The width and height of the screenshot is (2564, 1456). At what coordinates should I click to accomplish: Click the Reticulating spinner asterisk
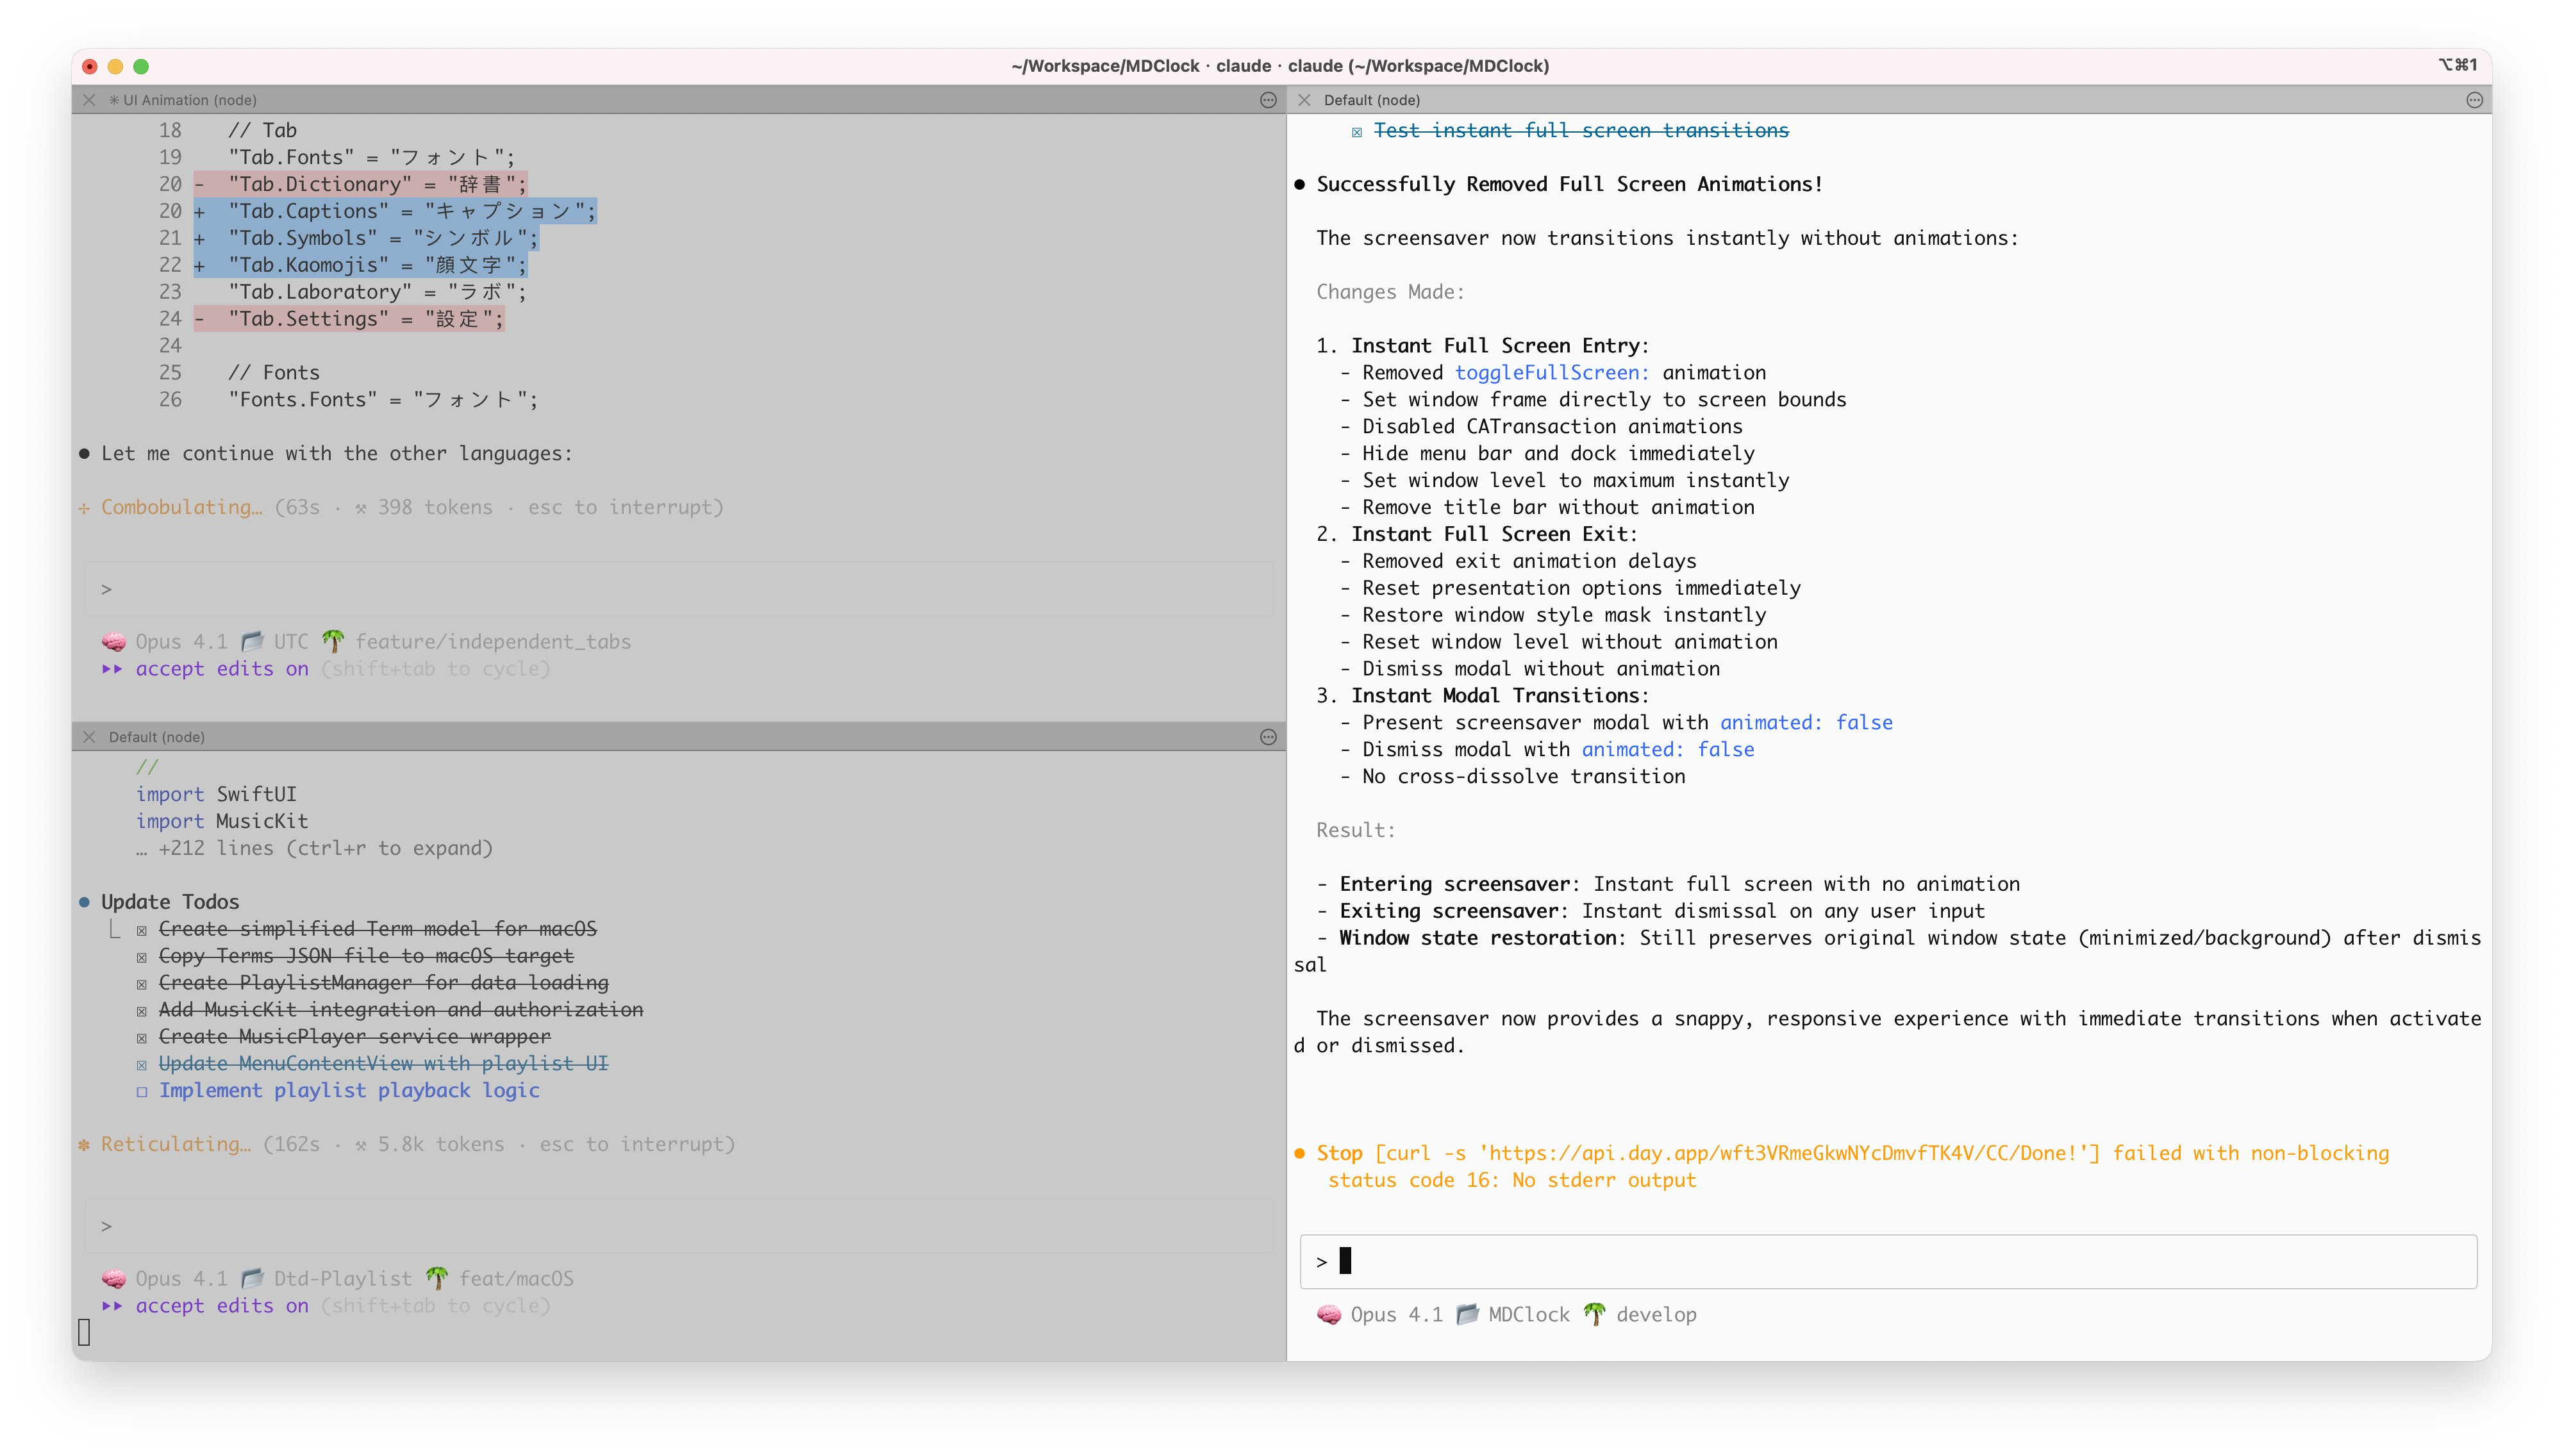[84, 1145]
